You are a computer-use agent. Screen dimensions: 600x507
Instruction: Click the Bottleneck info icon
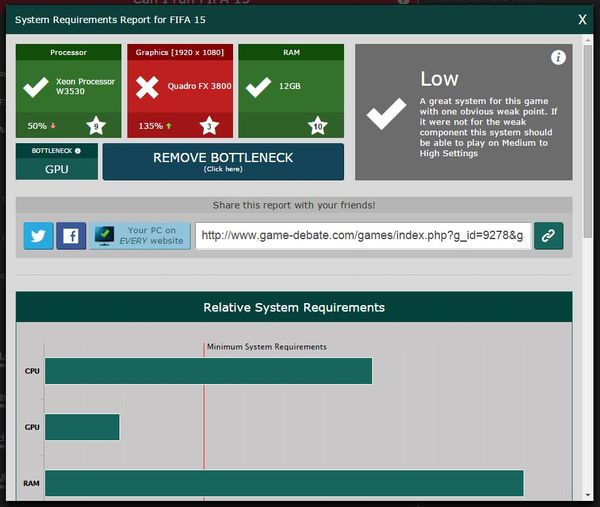(x=78, y=151)
